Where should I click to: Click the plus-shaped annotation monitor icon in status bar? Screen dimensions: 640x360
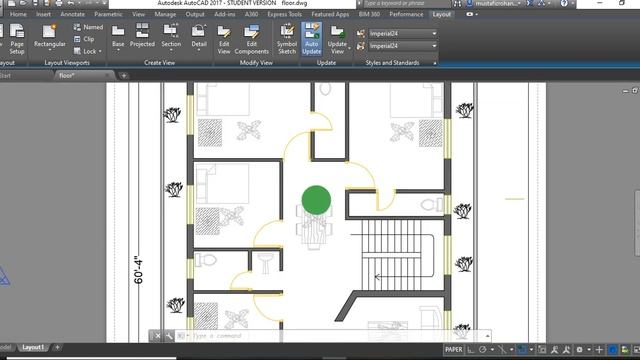tap(599, 349)
